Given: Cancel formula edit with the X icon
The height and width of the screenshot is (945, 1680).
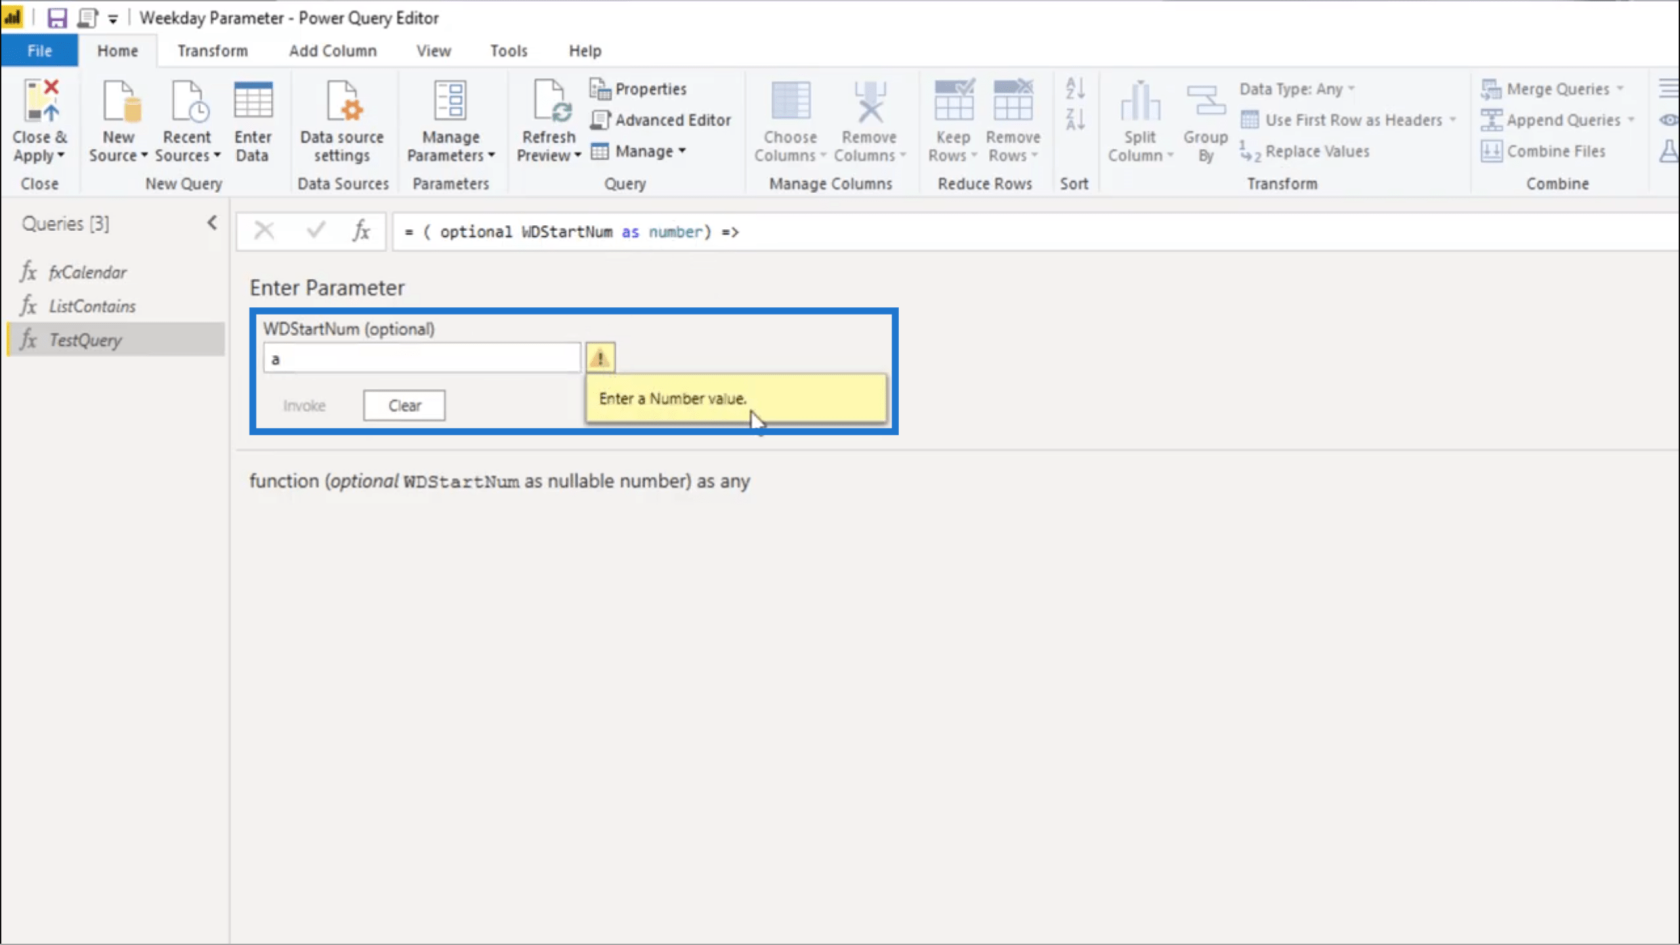Looking at the screenshot, I should pyautogui.click(x=264, y=231).
